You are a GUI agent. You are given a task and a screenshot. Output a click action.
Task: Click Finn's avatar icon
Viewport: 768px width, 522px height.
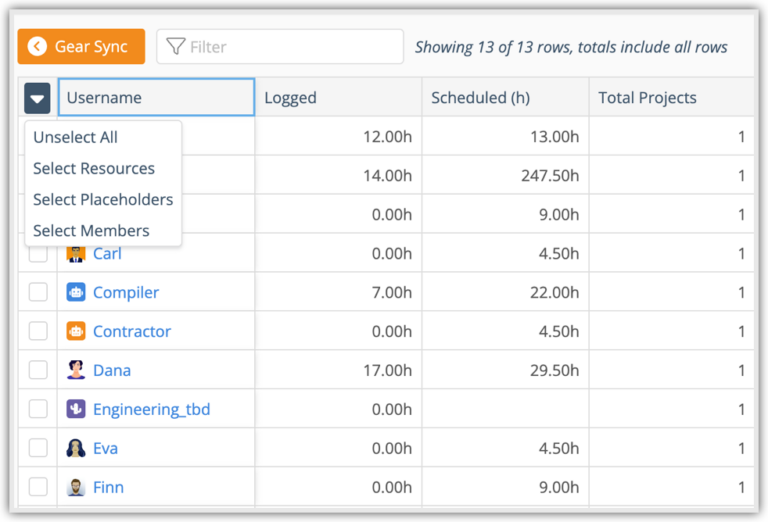coord(76,488)
